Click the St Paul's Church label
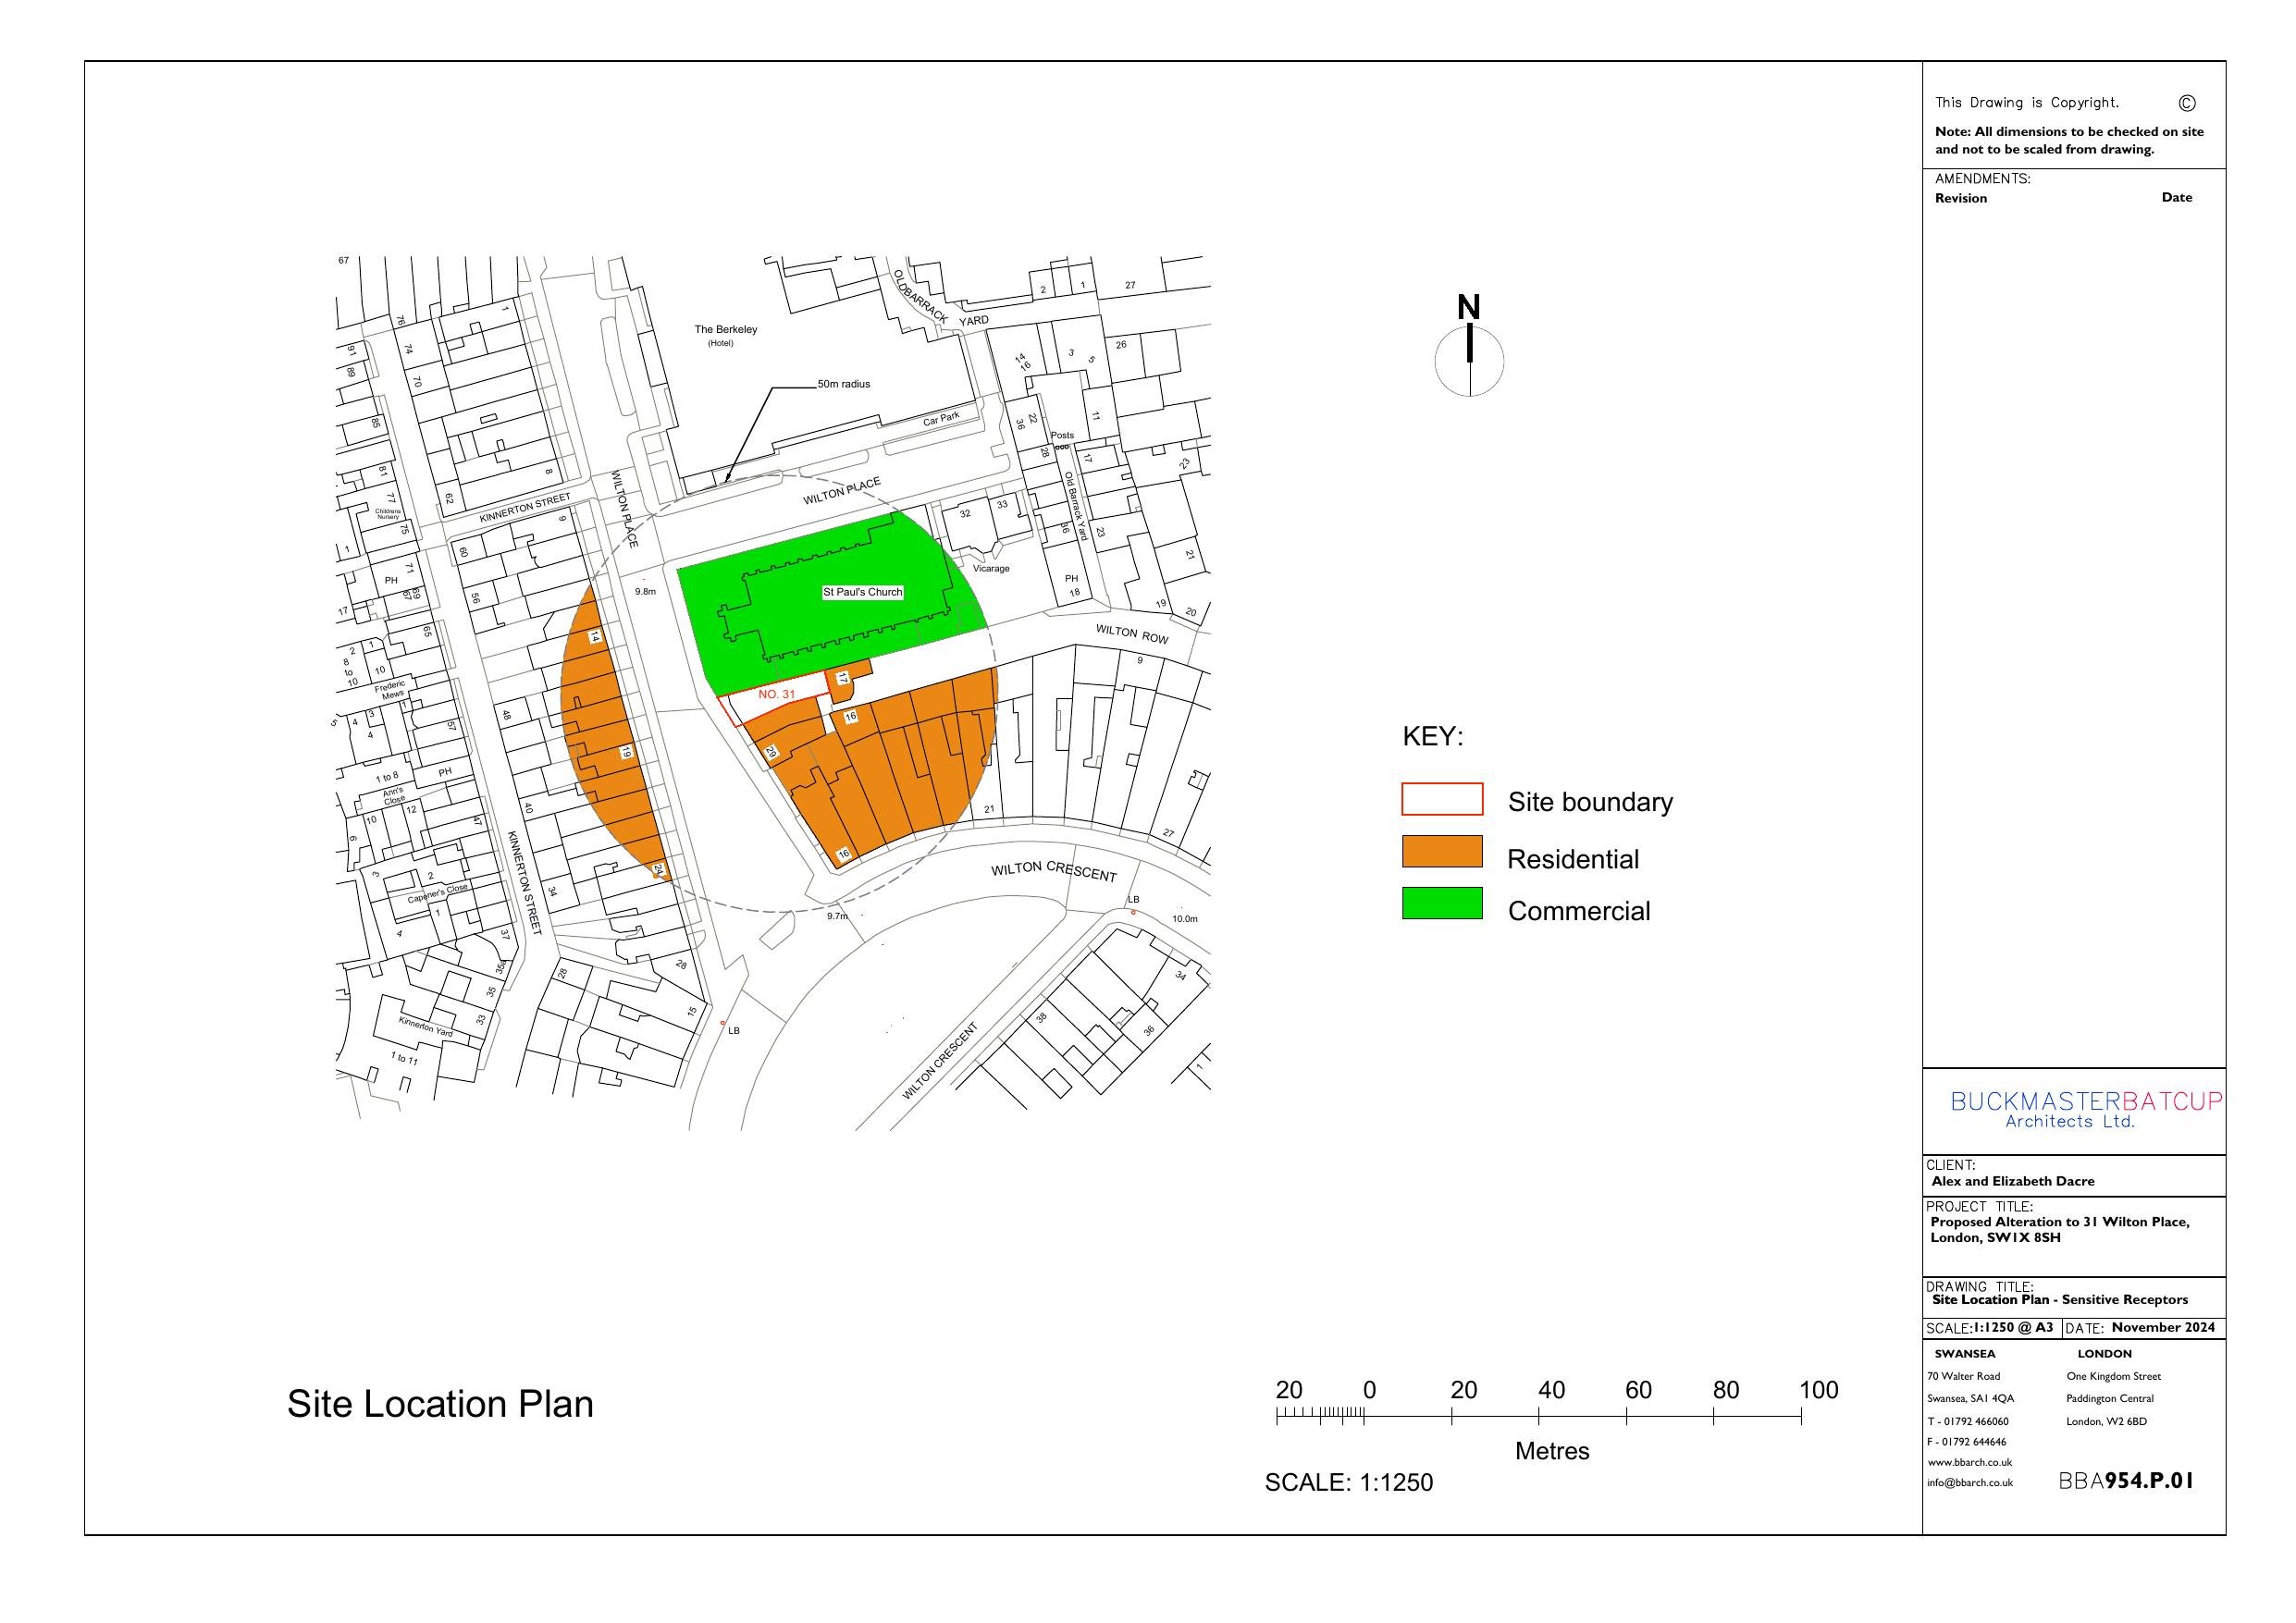Viewport: 2296px width, 1623px height. pyautogui.click(x=862, y=592)
